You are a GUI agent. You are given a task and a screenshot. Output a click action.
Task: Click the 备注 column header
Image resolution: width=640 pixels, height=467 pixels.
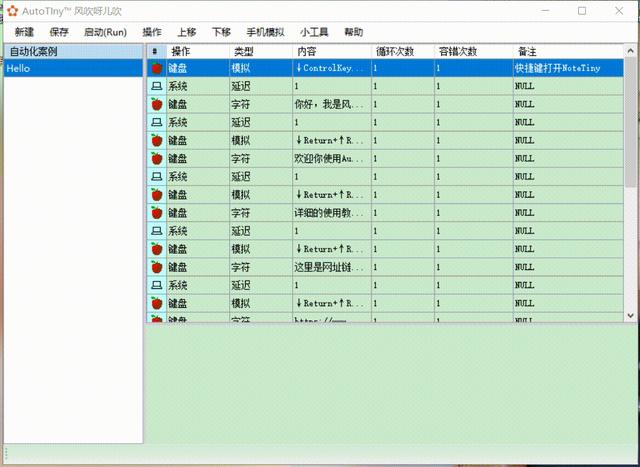point(568,51)
